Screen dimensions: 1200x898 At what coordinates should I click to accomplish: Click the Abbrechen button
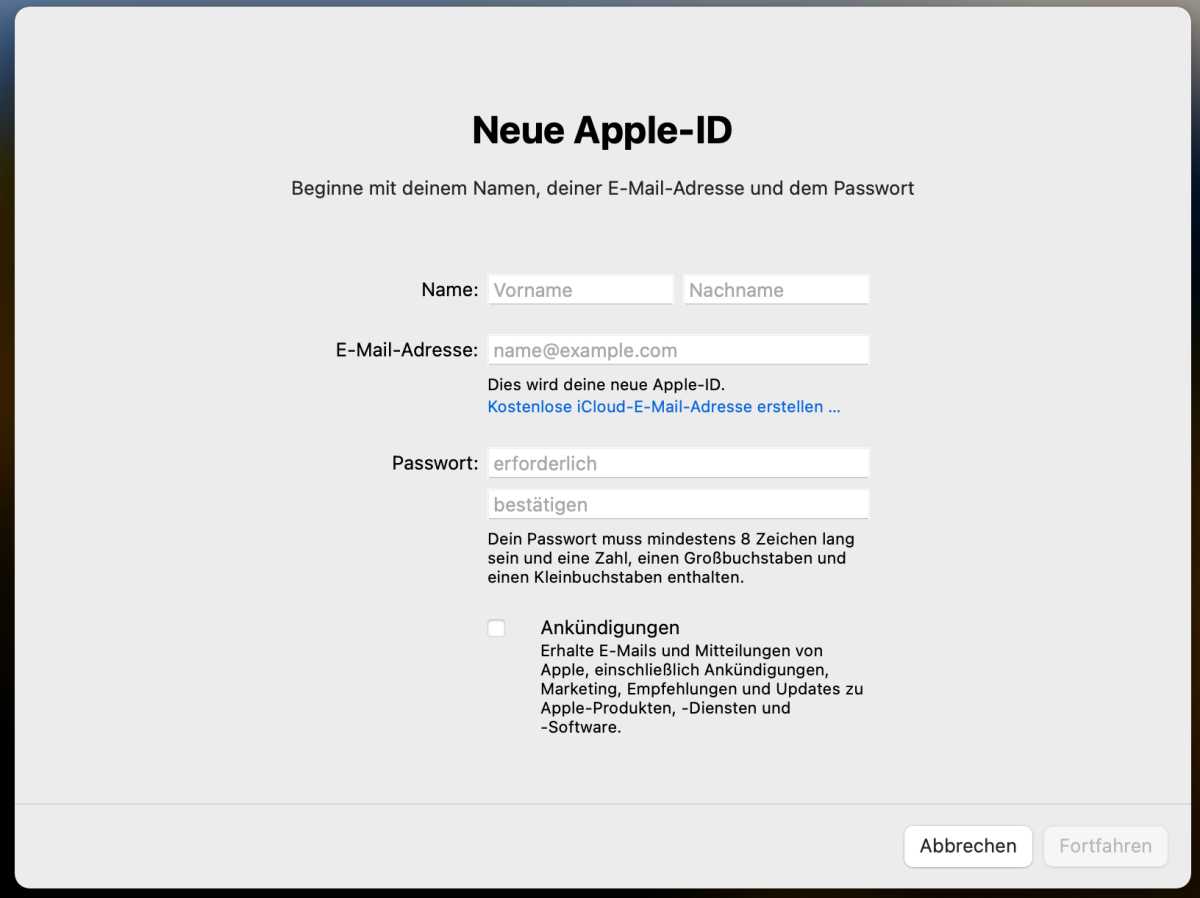click(968, 846)
